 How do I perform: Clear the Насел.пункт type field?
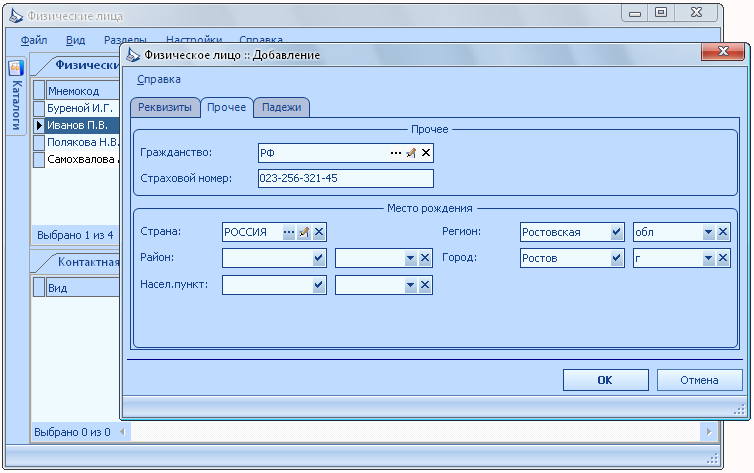click(425, 285)
